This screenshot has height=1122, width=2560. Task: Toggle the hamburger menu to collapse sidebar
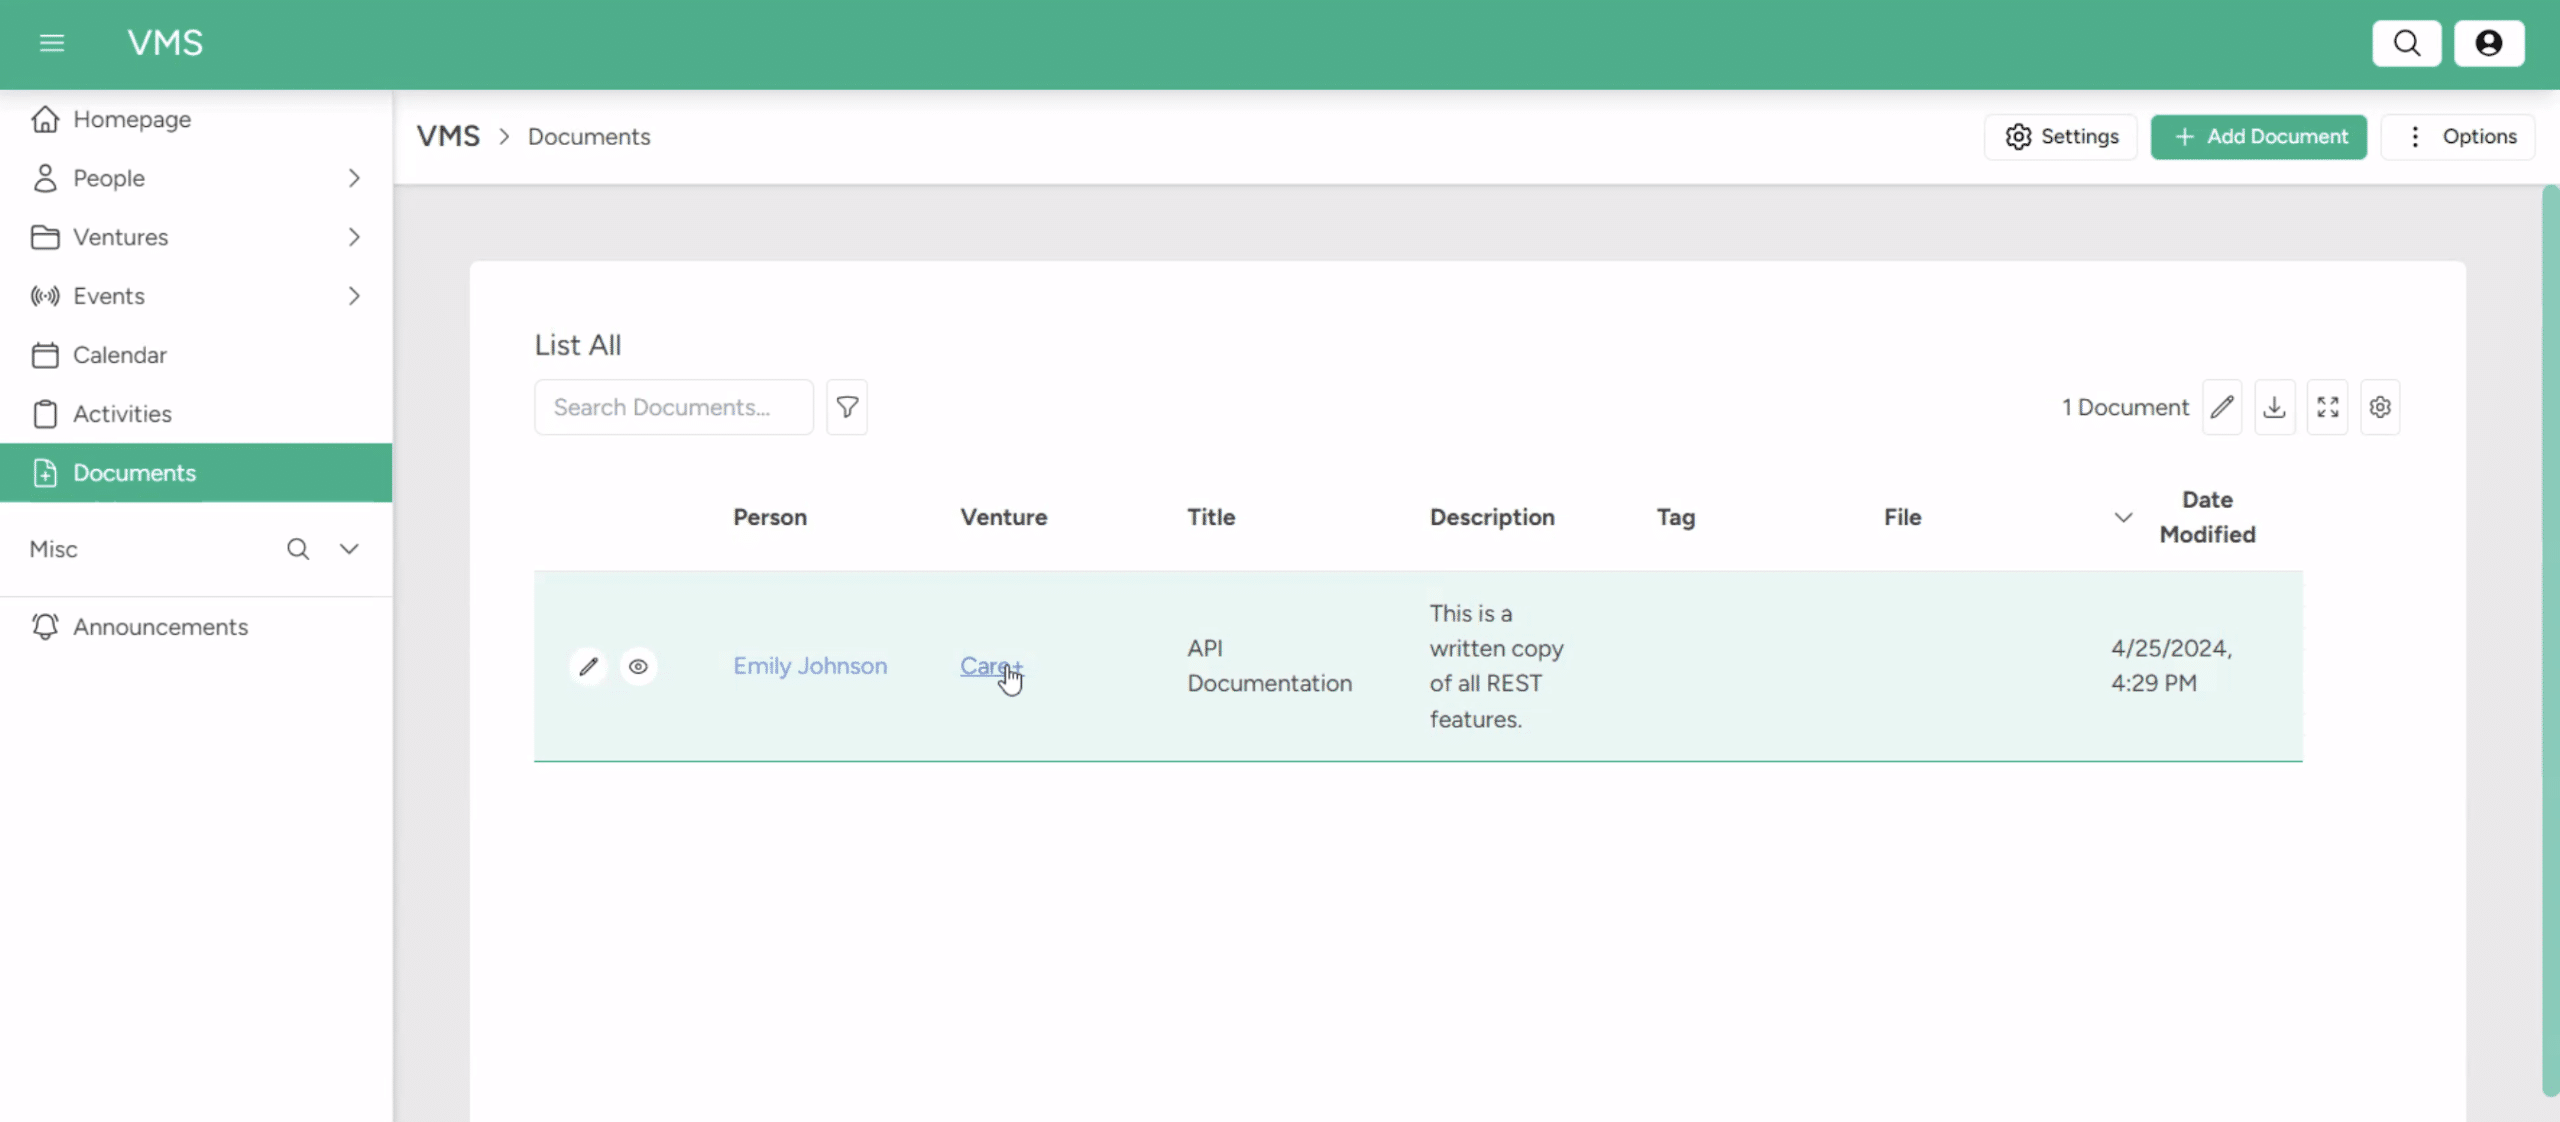pos(52,43)
